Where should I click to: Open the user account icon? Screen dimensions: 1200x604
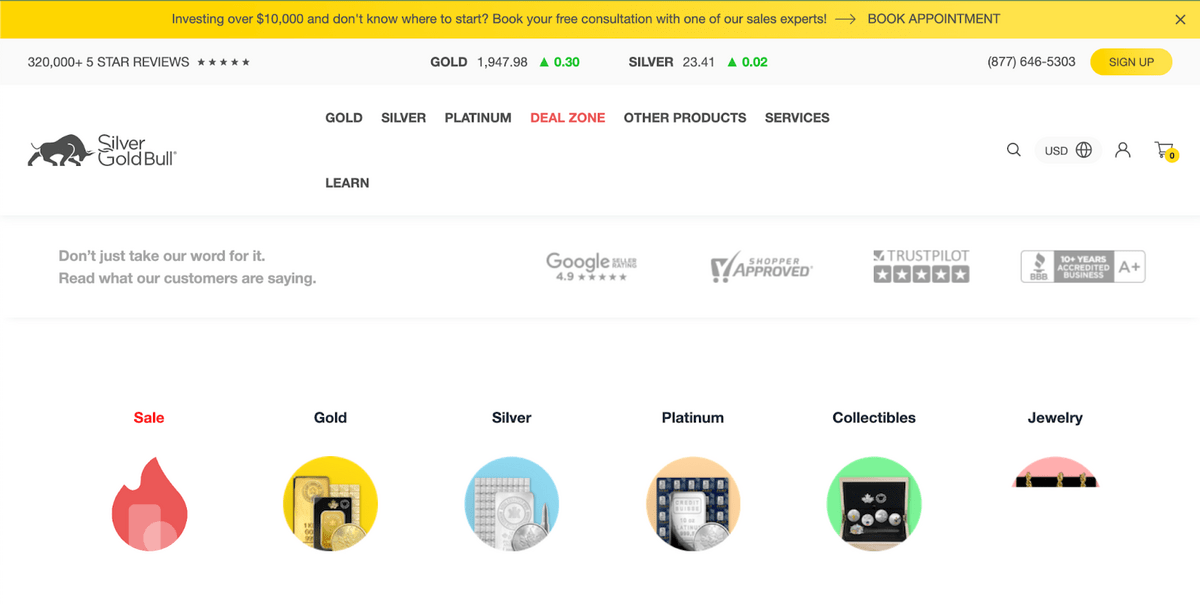1123,150
